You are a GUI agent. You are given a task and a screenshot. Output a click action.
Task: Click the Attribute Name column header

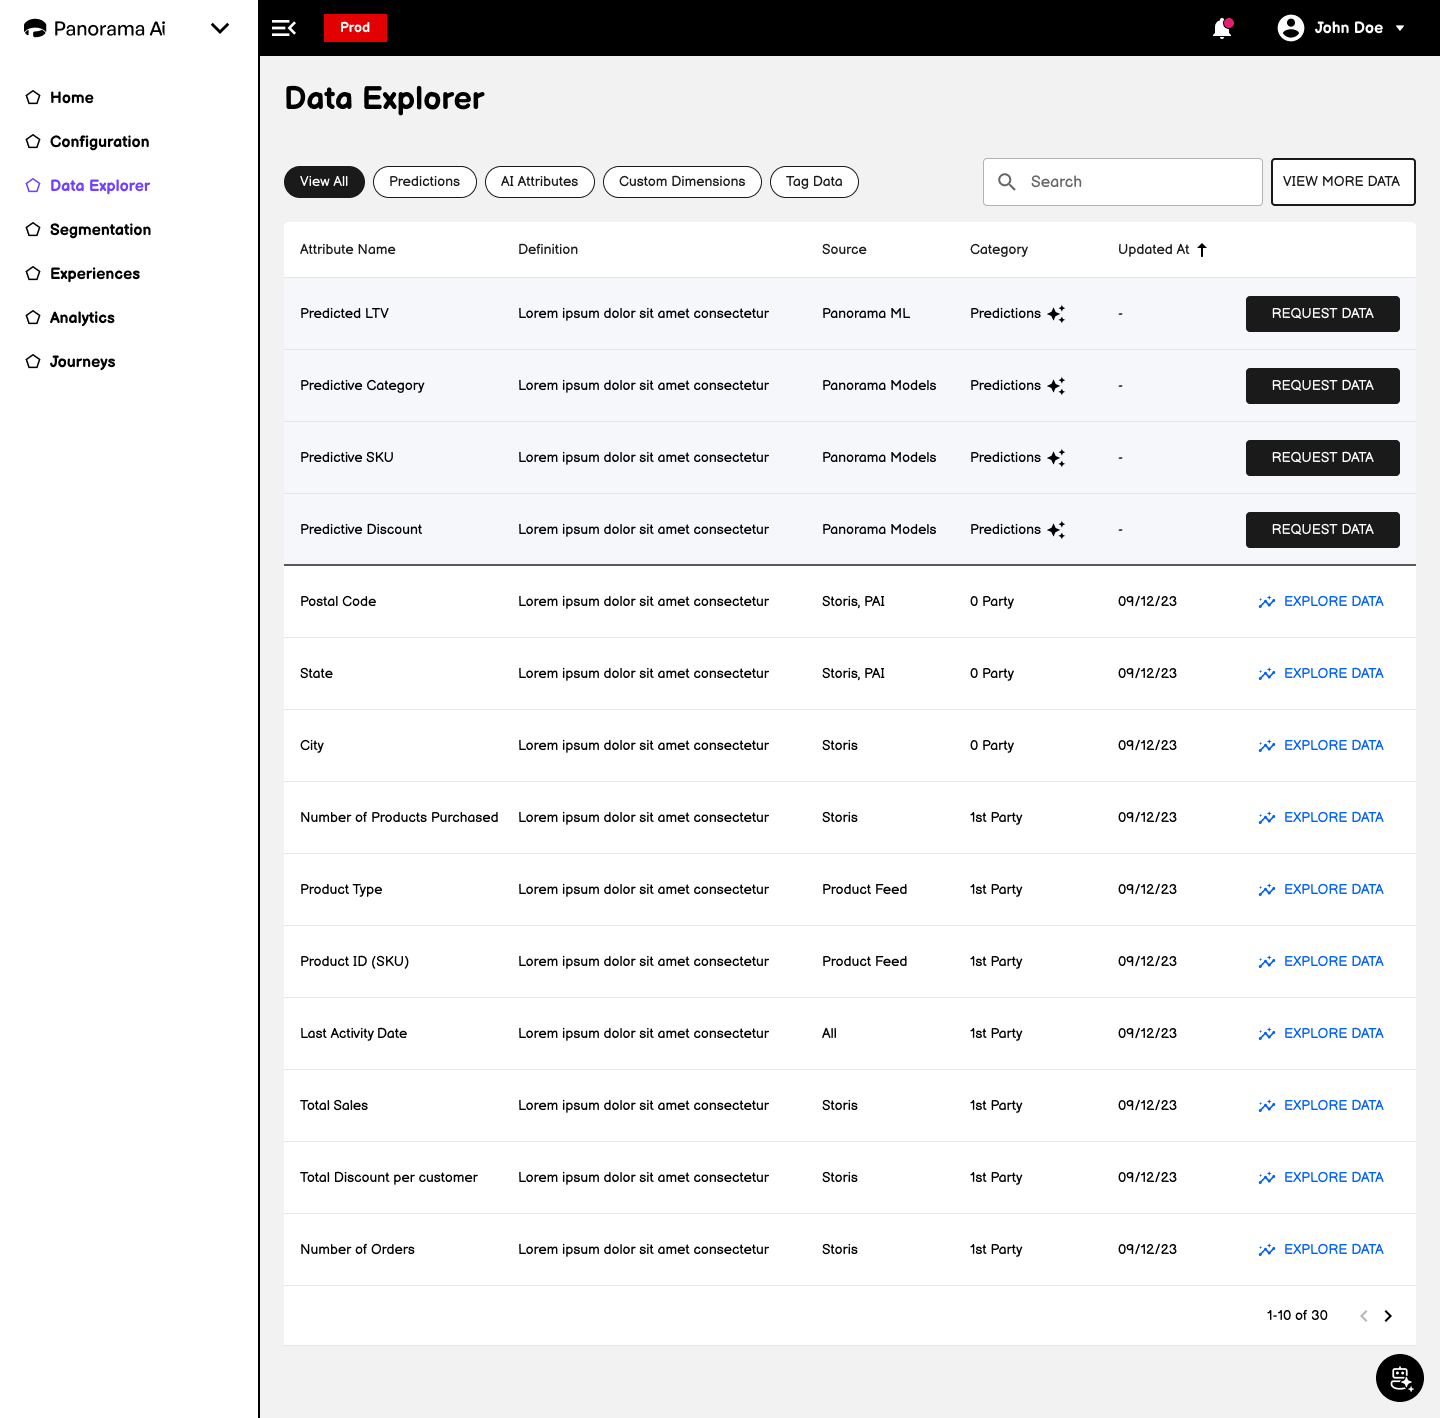click(347, 250)
